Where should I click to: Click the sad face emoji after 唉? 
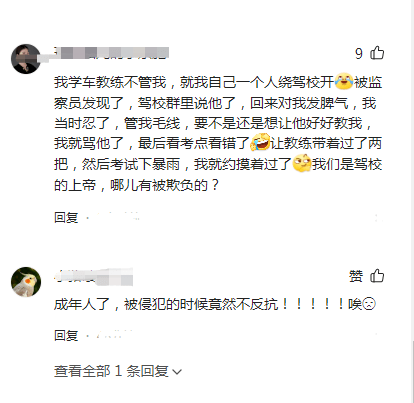(x=369, y=304)
